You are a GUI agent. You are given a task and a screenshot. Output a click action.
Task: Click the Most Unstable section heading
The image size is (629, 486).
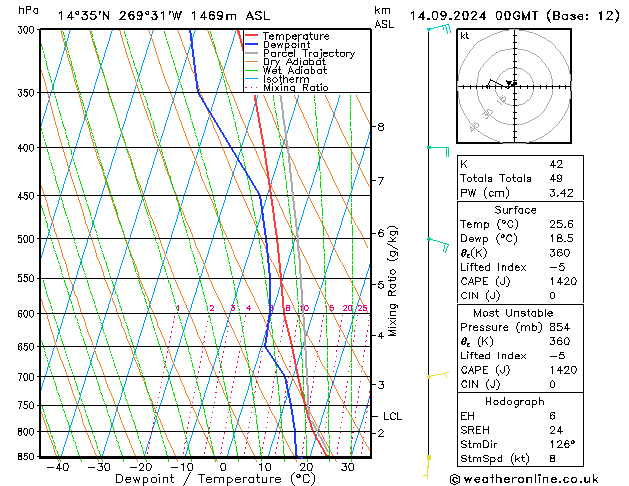(513, 313)
